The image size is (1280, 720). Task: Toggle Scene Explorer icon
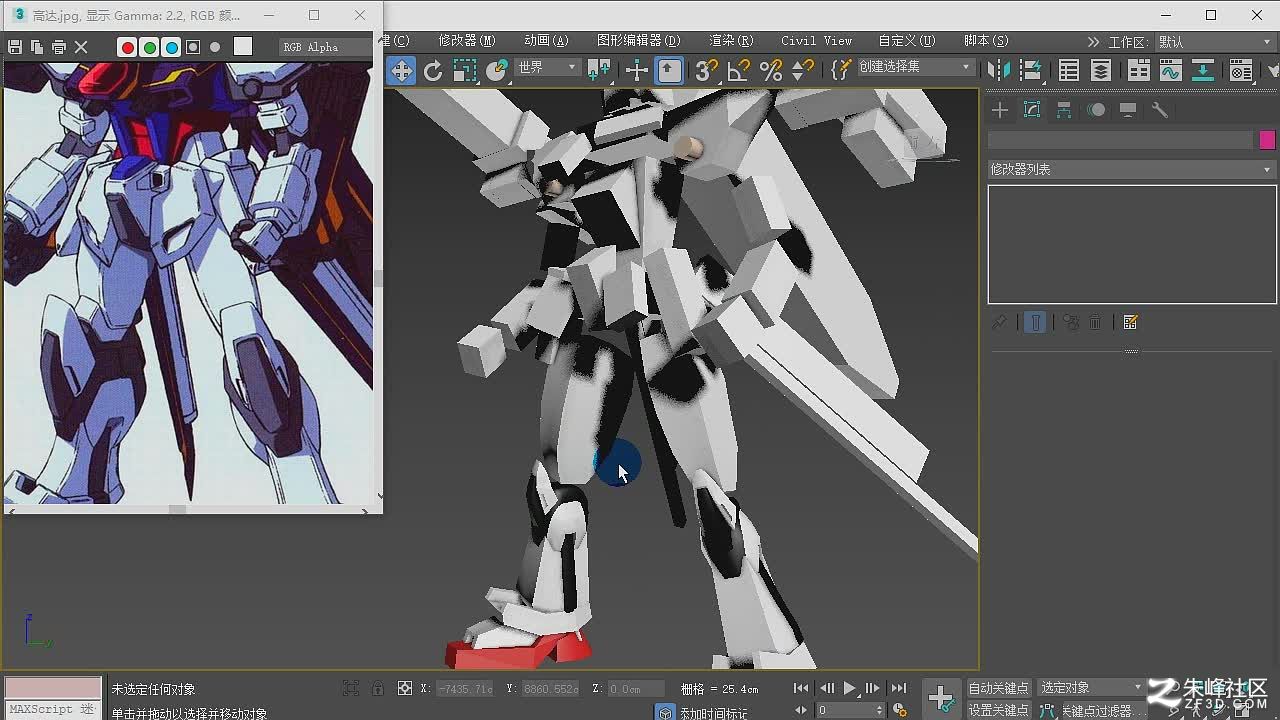[1069, 70]
